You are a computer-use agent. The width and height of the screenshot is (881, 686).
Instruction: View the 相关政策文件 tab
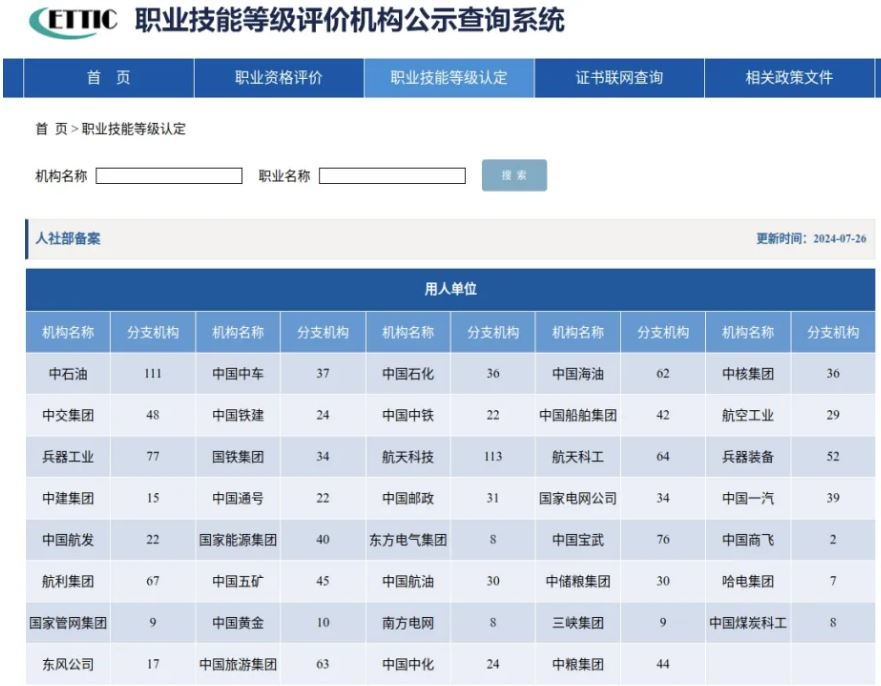point(789,78)
